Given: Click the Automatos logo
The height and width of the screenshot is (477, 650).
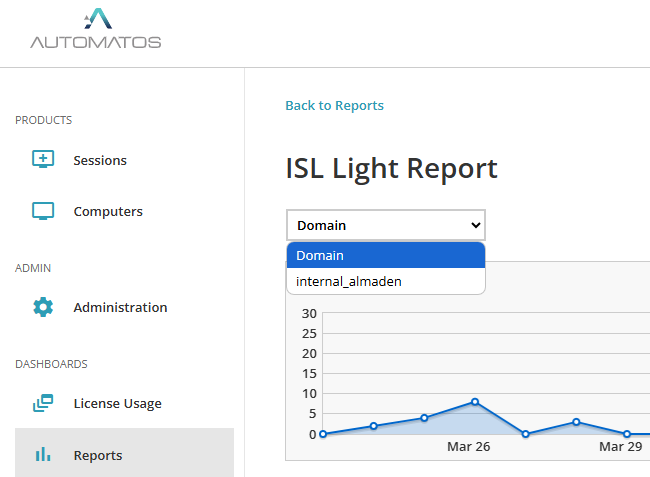Looking at the screenshot, I should (96, 29).
